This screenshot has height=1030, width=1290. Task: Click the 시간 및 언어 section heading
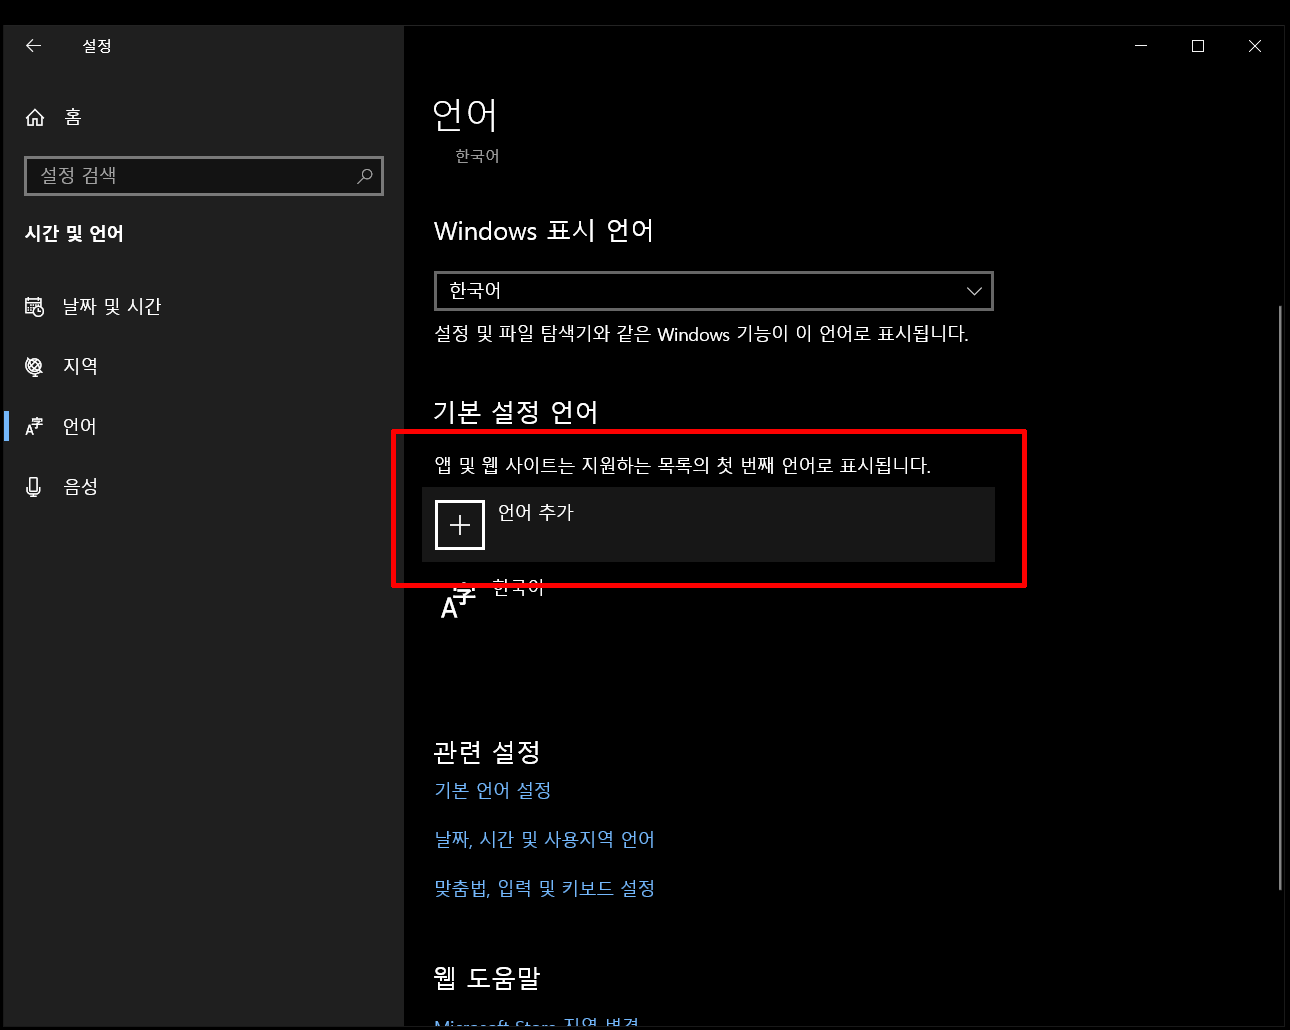click(74, 234)
